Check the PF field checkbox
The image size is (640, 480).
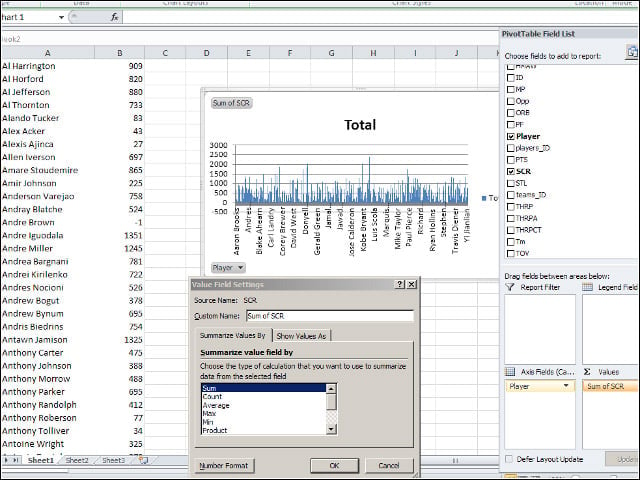[511, 124]
